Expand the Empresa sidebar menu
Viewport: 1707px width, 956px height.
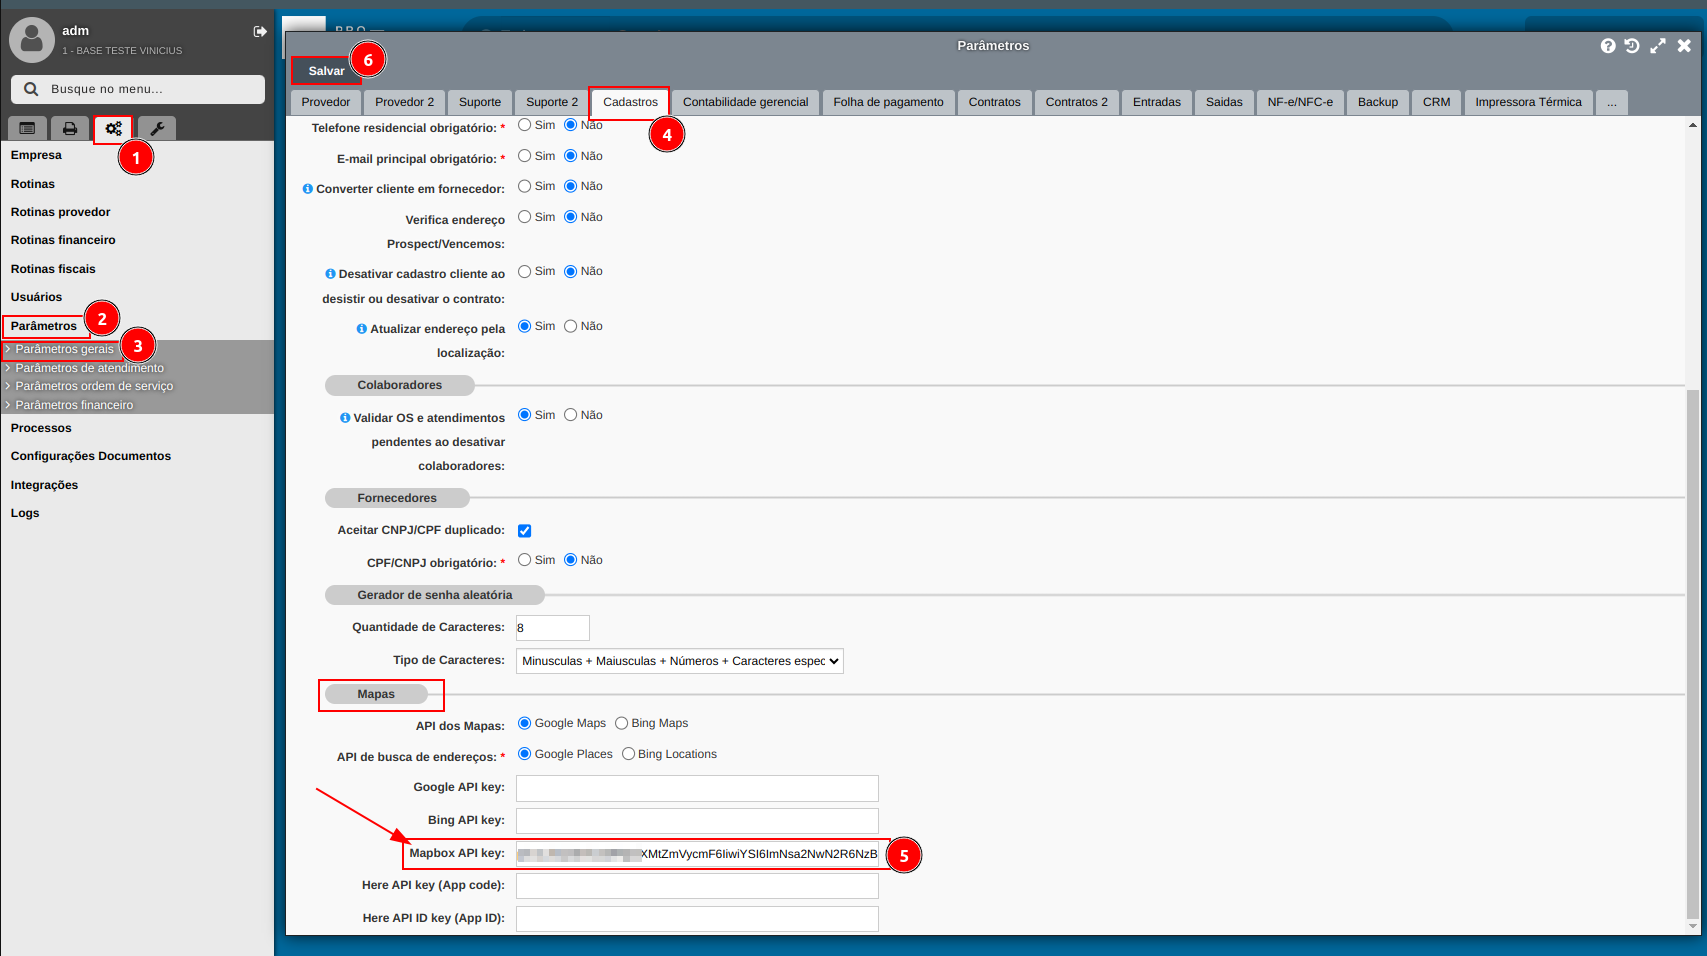pos(36,155)
